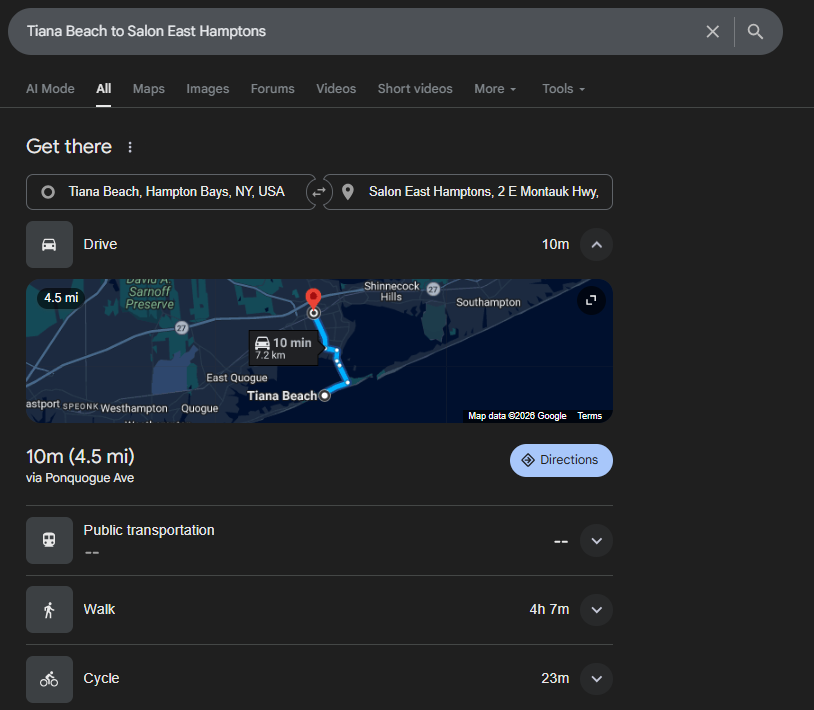Expand the Walk route details
This screenshot has width=814, height=710.
[x=596, y=610]
